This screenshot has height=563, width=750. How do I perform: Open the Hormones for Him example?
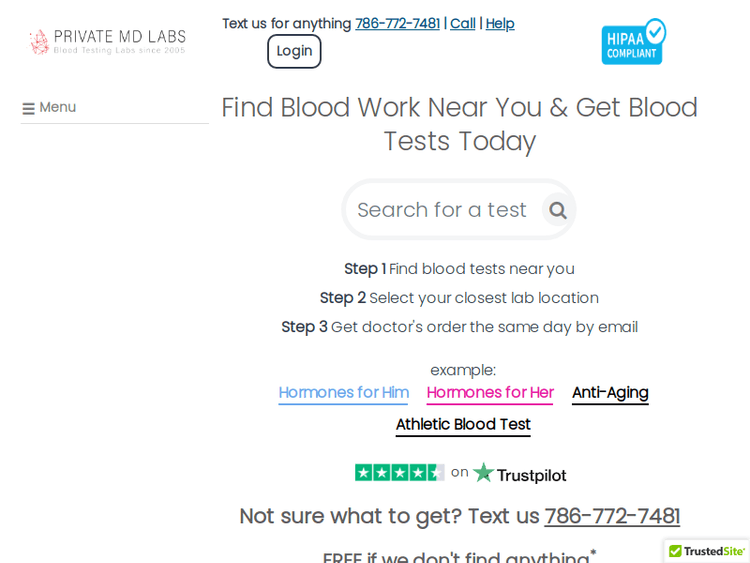[343, 392]
